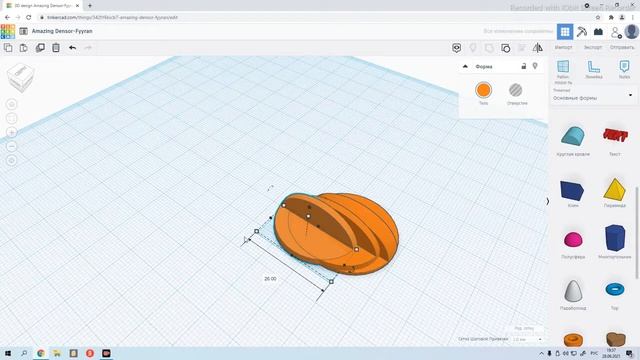Pick the blue Polygon shape
This screenshot has height=360, width=640.
click(x=615, y=238)
